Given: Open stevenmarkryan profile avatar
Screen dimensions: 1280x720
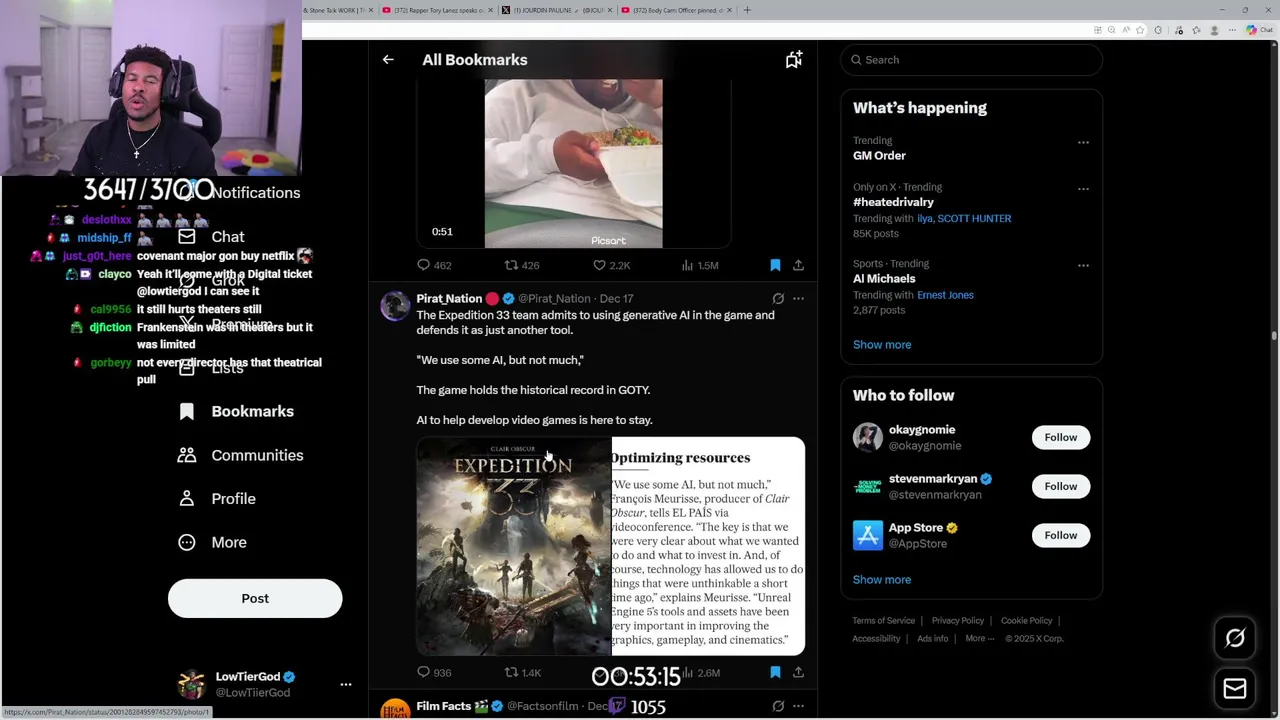Looking at the screenshot, I should (868, 486).
